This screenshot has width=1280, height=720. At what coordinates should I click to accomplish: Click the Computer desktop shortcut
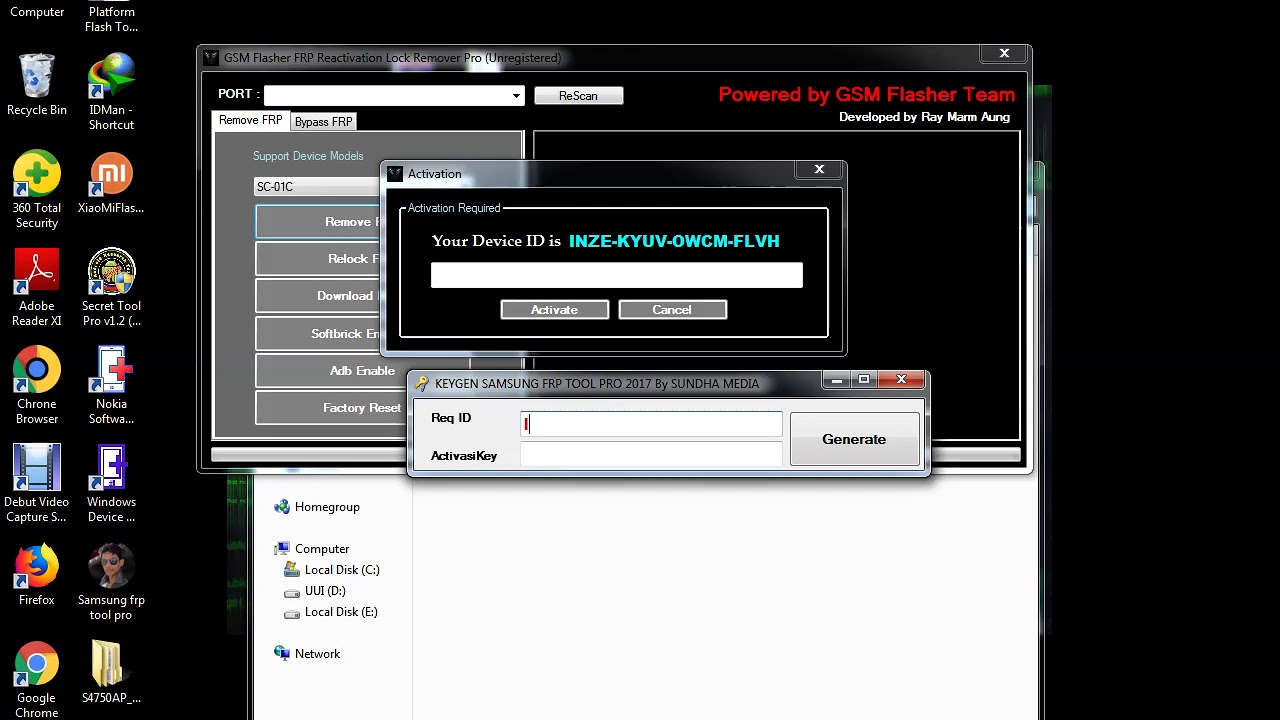(x=37, y=10)
